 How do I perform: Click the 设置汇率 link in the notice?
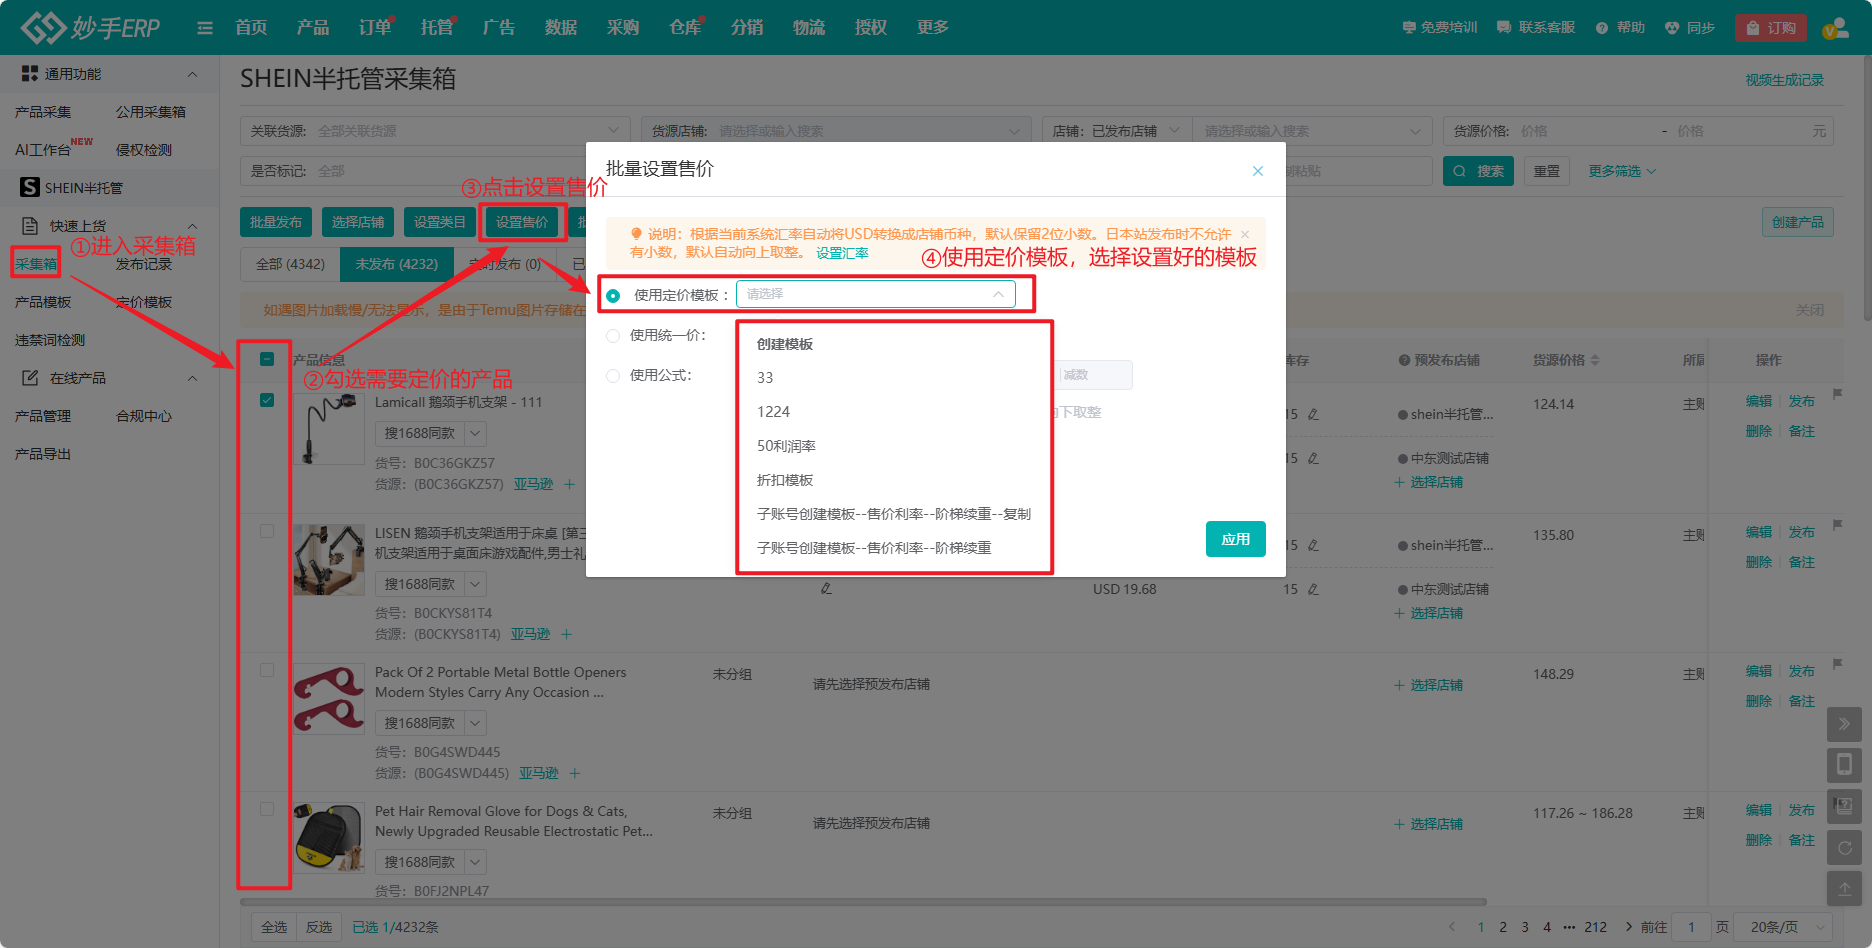[842, 254]
